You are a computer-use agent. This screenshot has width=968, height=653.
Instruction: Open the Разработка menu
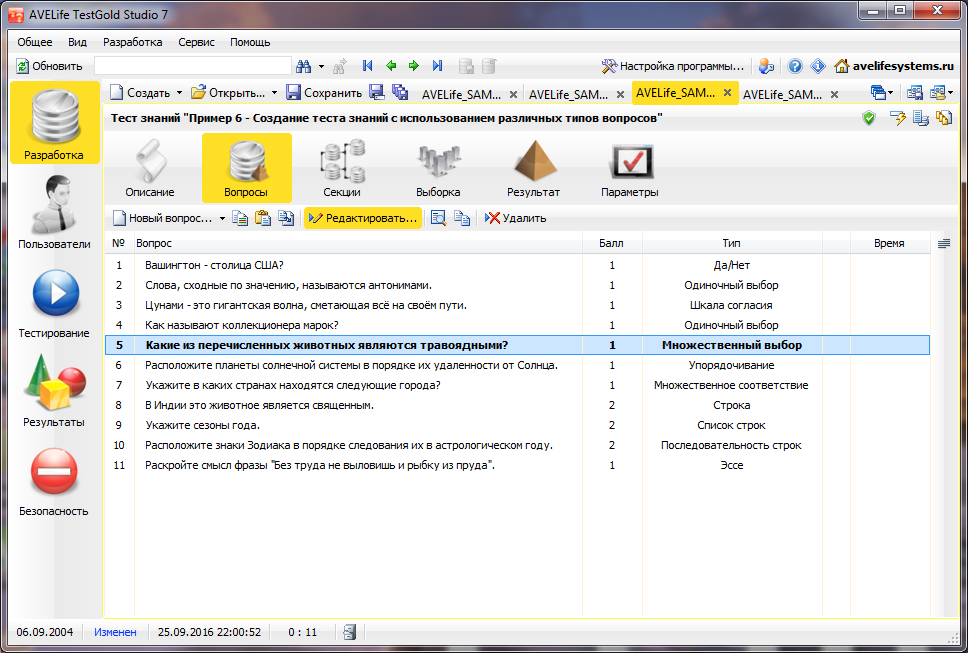132,42
